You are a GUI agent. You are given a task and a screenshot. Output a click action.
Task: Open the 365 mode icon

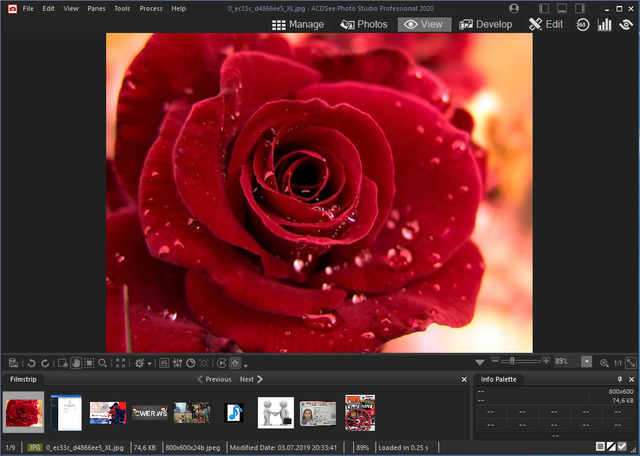[582, 24]
